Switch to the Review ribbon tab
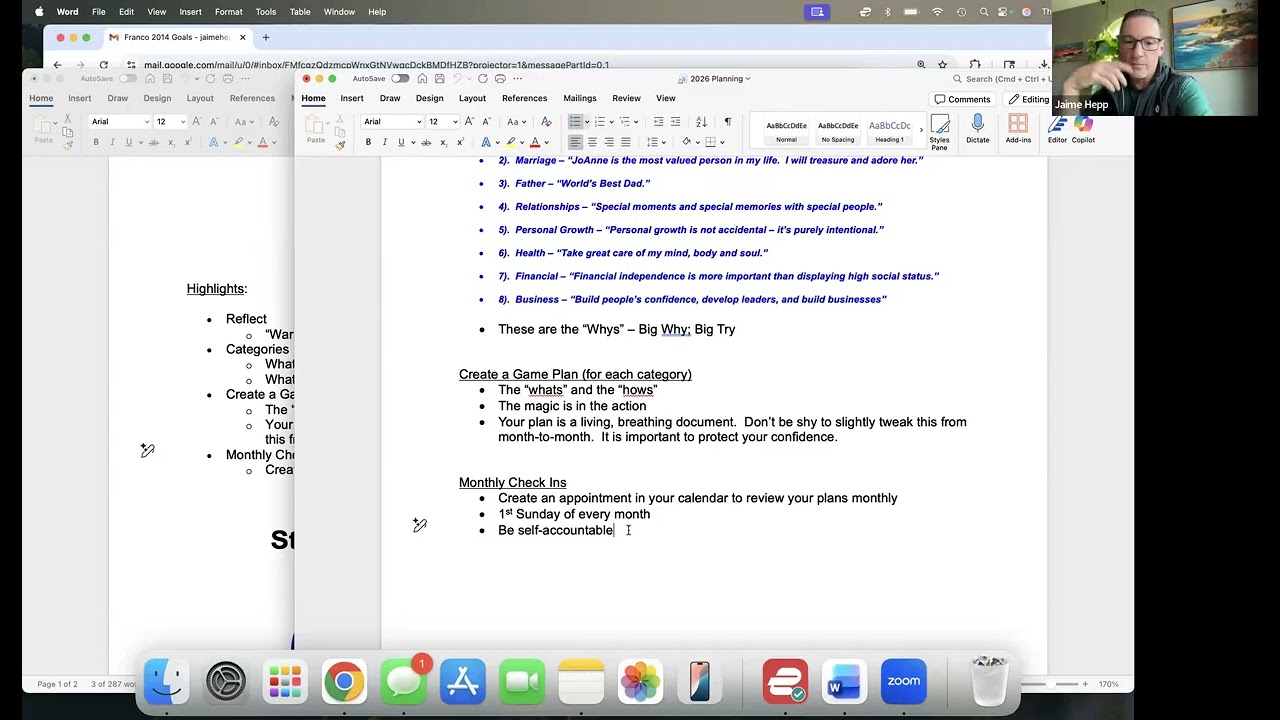This screenshot has height=720, width=1280. (626, 98)
